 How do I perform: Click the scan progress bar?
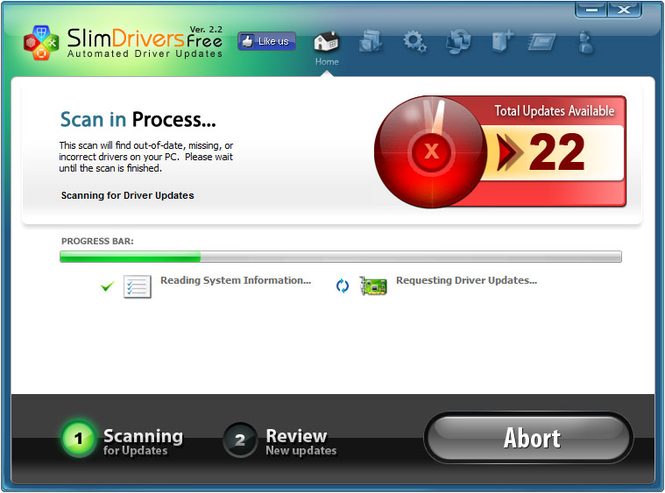click(x=341, y=256)
